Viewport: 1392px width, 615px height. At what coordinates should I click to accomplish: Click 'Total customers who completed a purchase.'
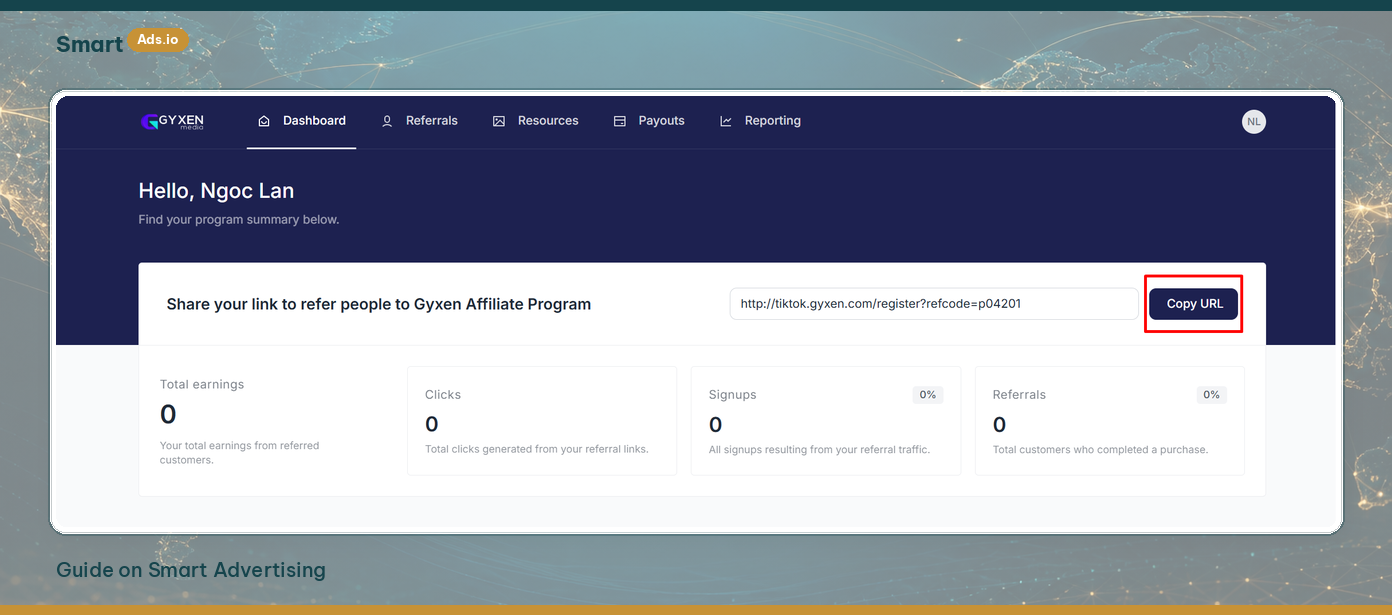pyautogui.click(x=1101, y=449)
